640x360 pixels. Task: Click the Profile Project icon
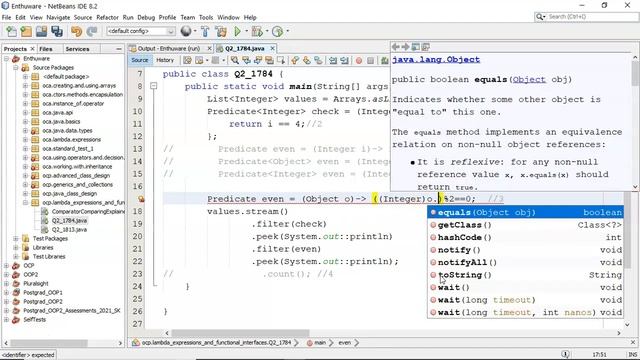pyautogui.click(x=277, y=31)
